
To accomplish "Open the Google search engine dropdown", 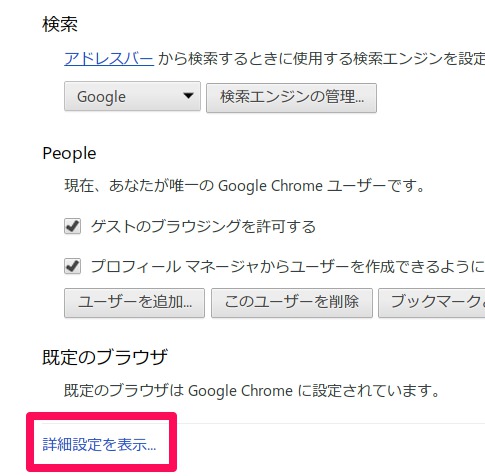I will click(132, 96).
